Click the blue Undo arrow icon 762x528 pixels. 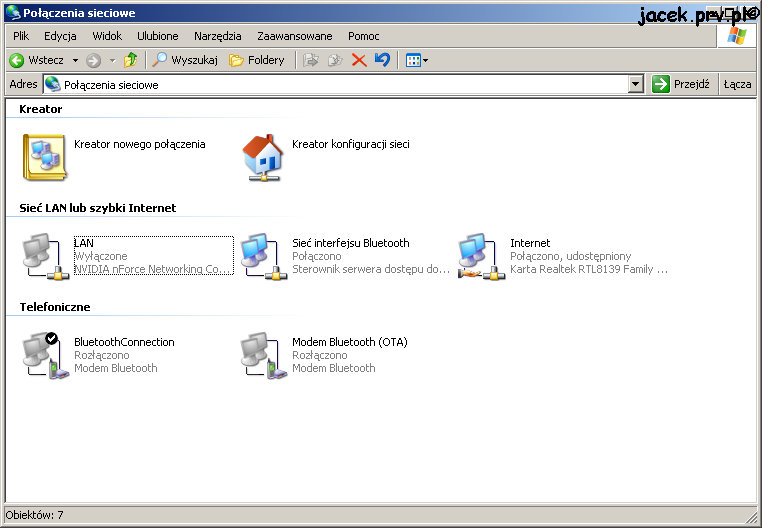point(382,60)
